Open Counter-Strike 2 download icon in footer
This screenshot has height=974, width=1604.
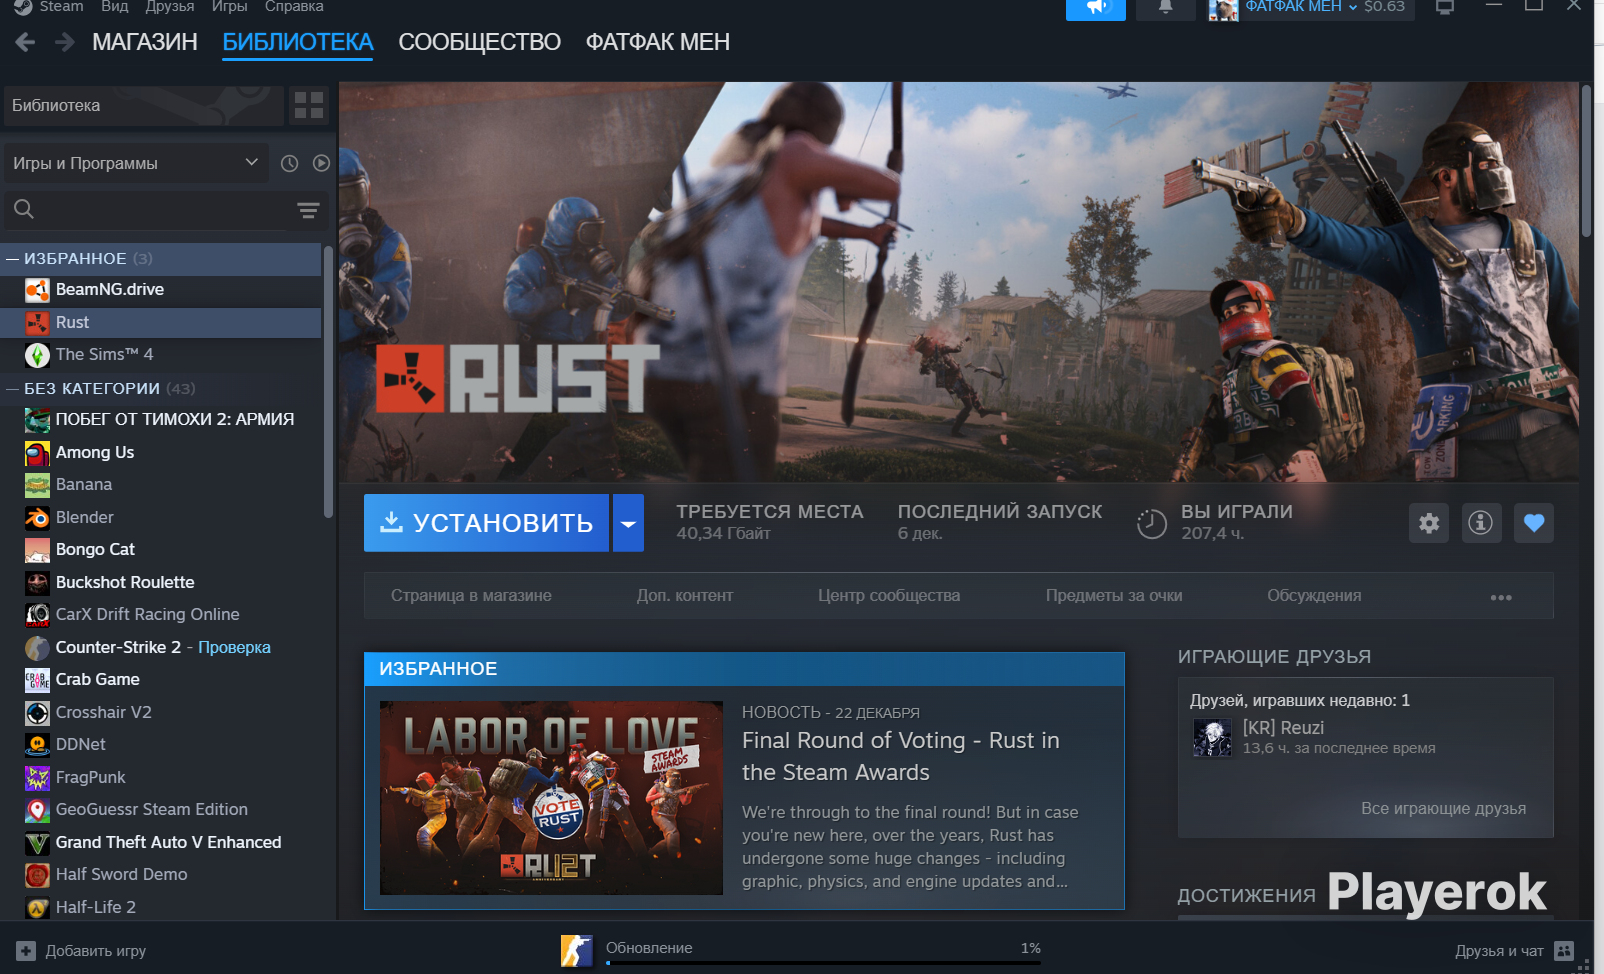(x=577, y=951)
